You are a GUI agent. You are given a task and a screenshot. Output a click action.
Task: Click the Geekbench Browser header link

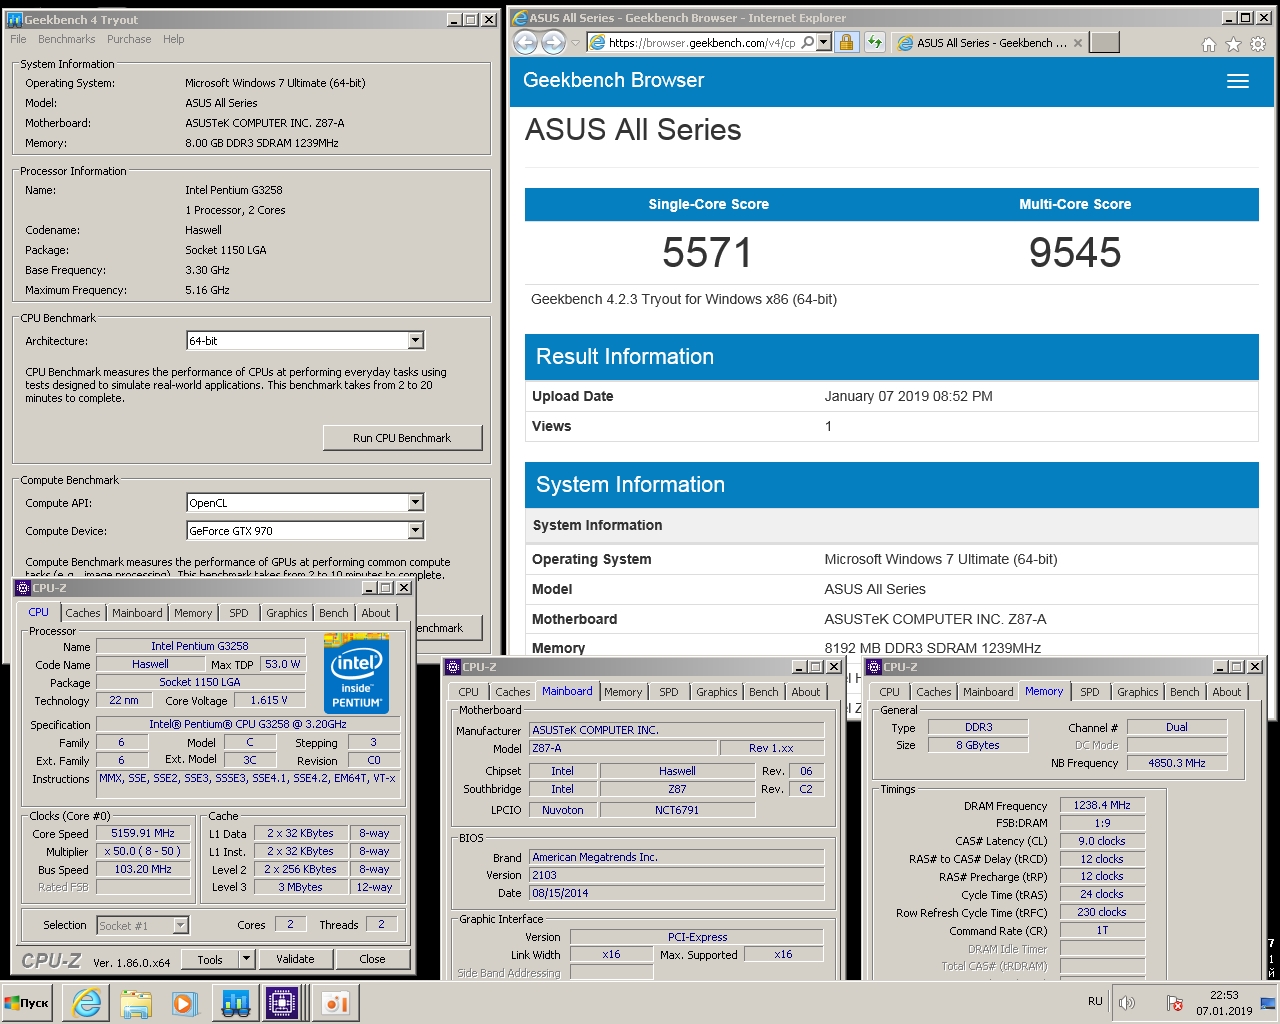point(614,81)
